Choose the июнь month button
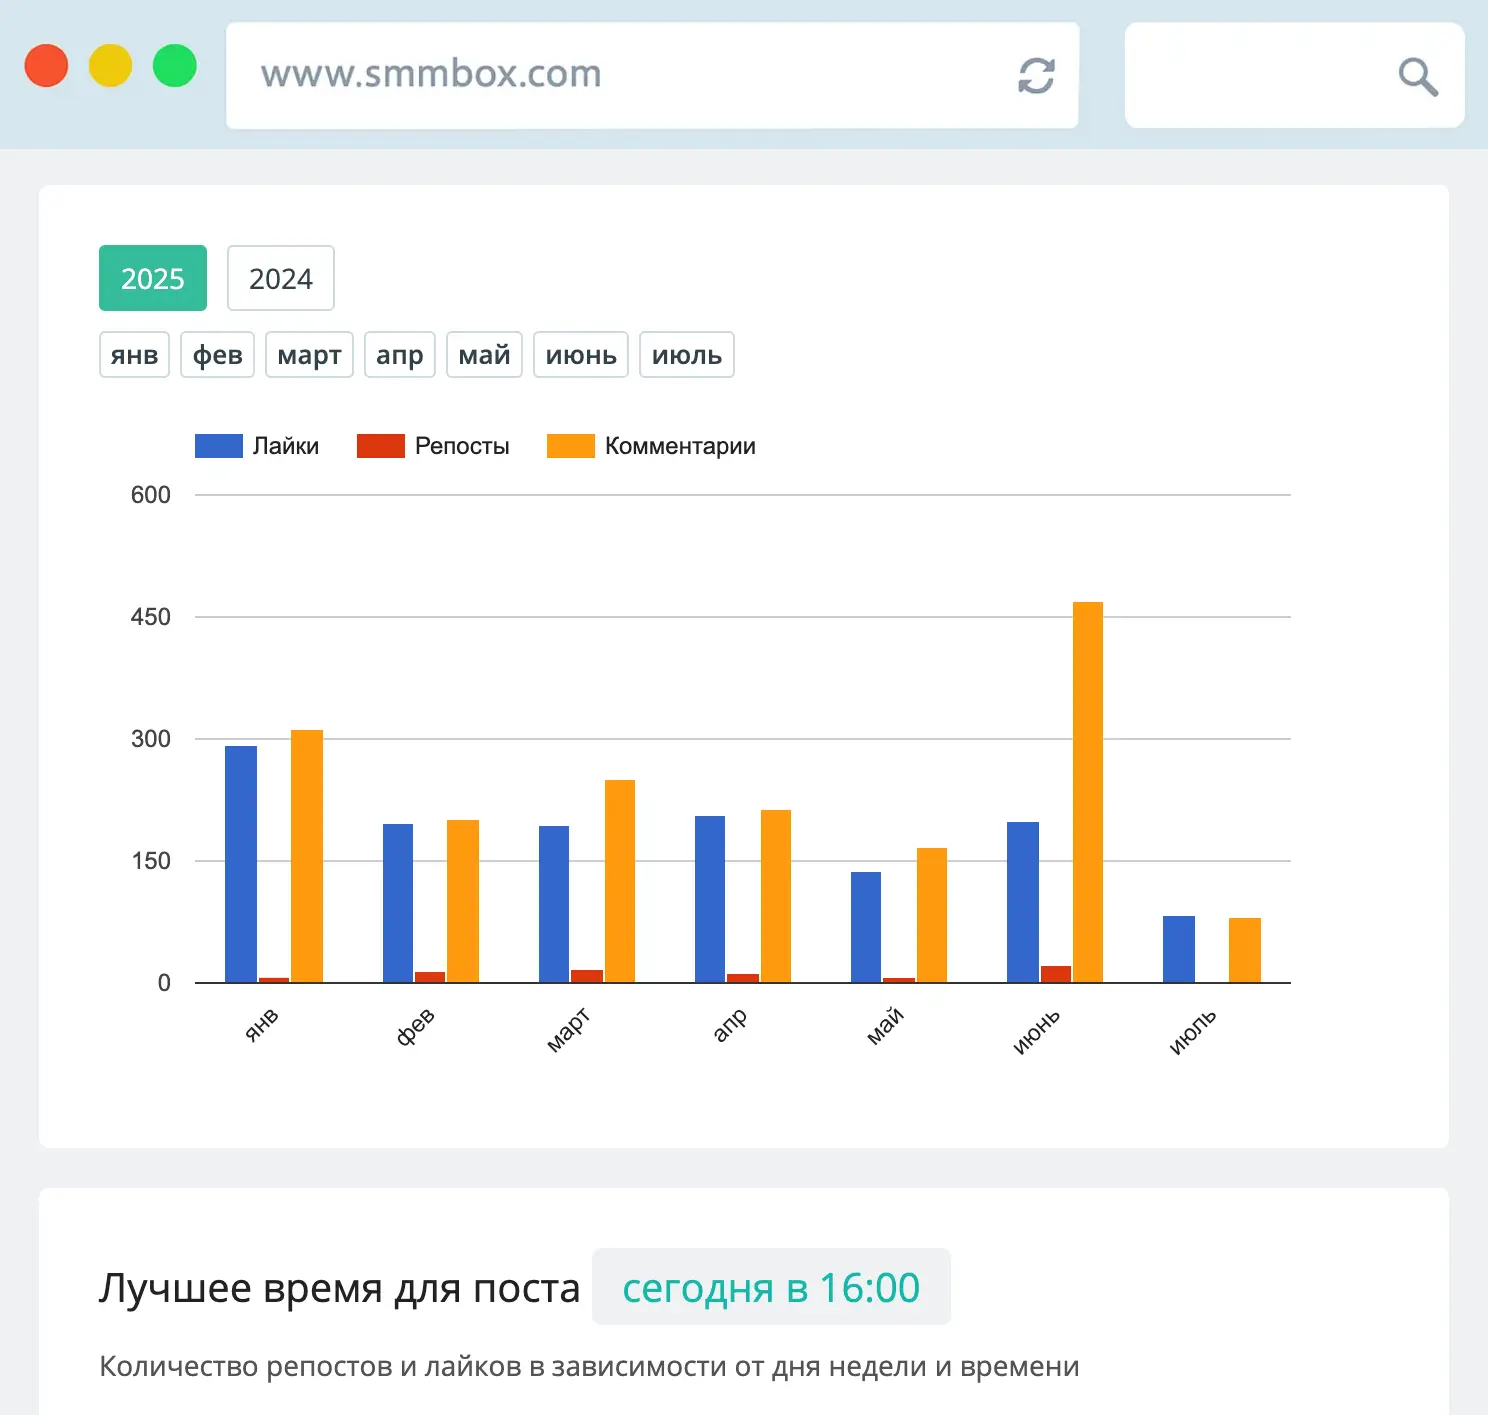The width and height of the screenshot is (1488, 1415). click(x=581, y=355)
